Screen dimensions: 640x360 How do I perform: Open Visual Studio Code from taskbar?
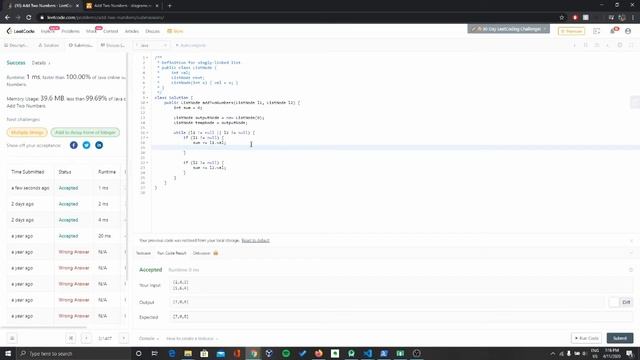click(367, 353)
